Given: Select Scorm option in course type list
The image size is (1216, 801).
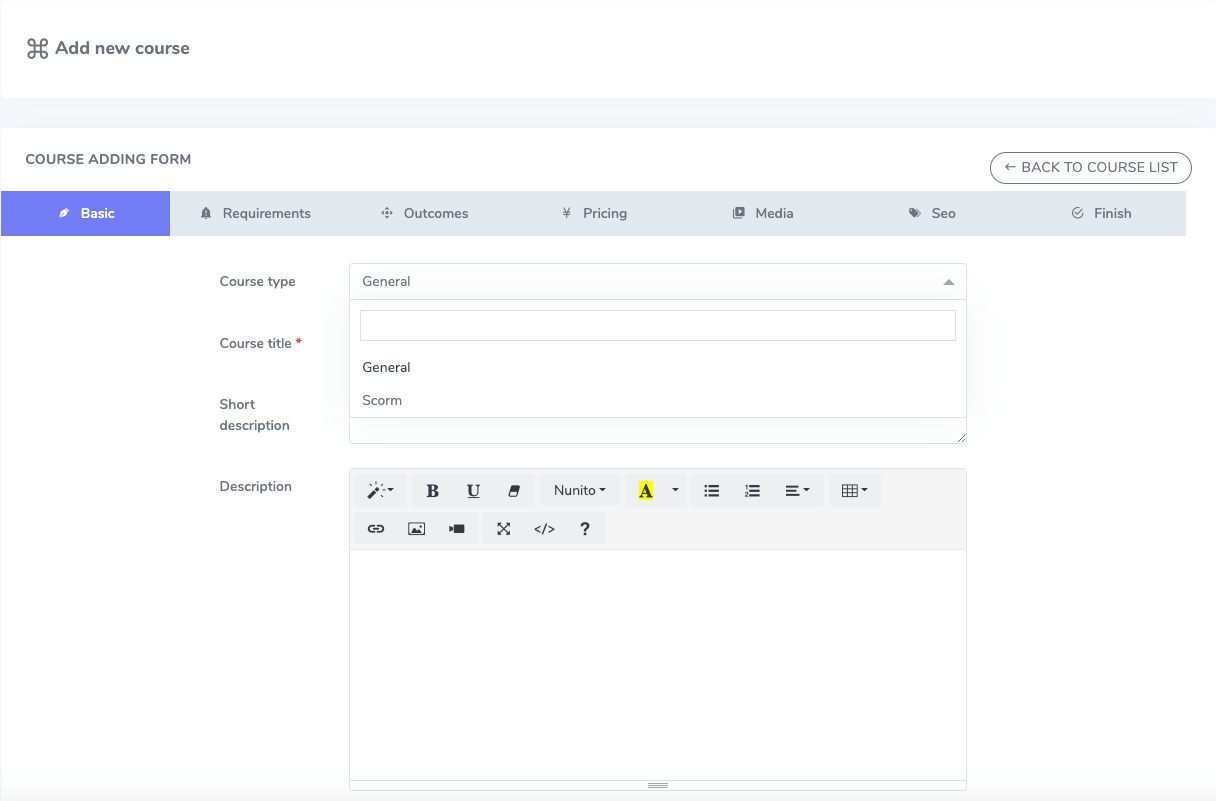Looking at the screenshot, I should pos(382,401).
